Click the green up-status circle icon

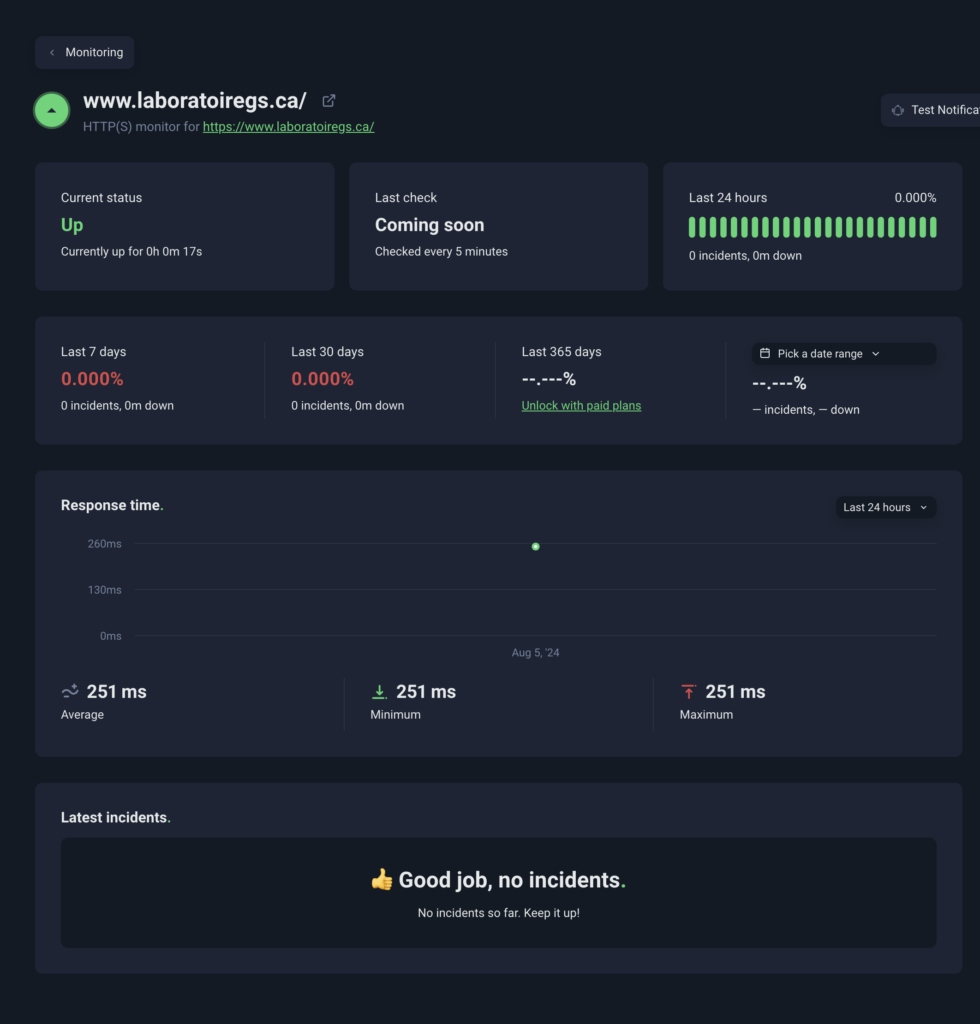(52, 110)
